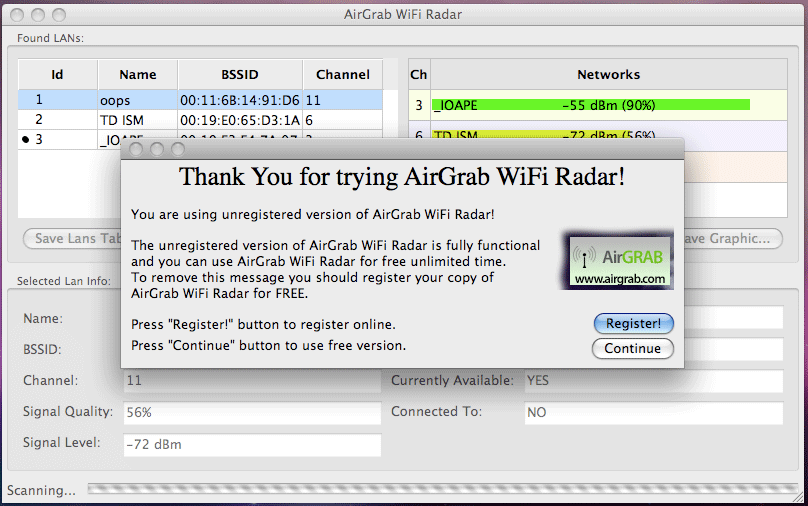Sort by the Id column header
The width and height of the screenshot is (808, 506).
(x=58, y=75)
